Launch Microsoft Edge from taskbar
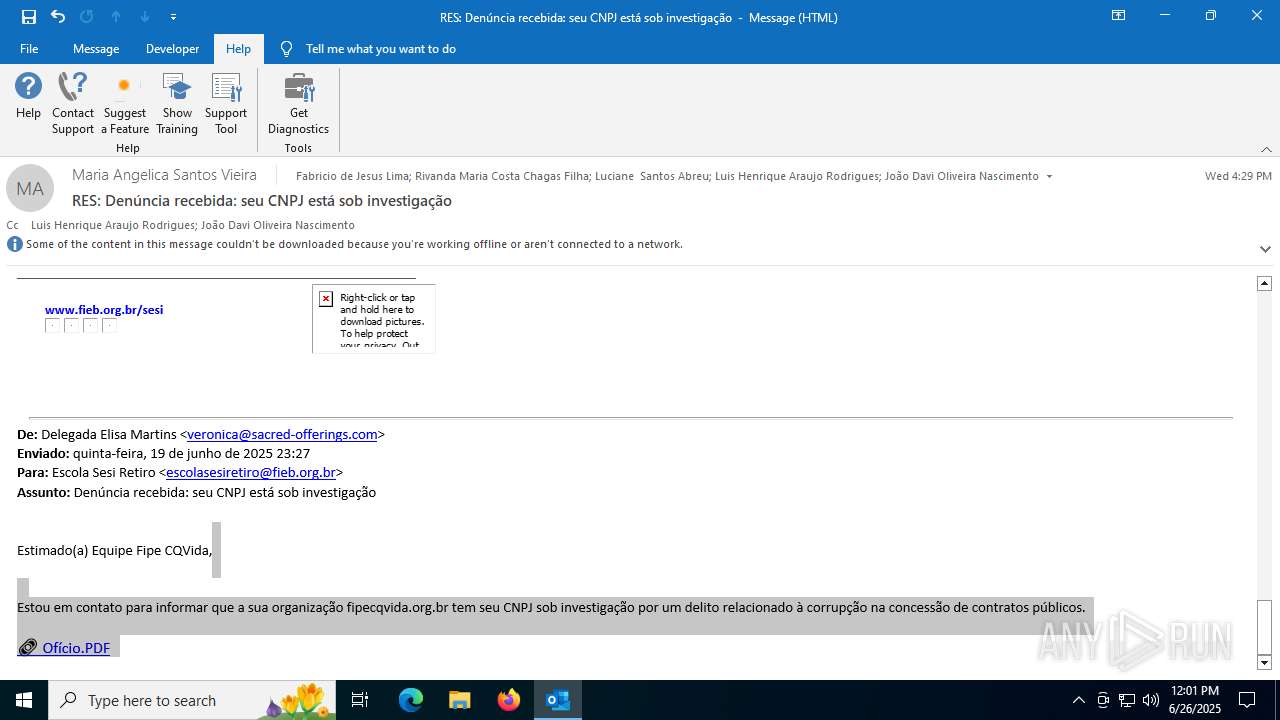This screenshot has height=720, width=1280. 410,700
